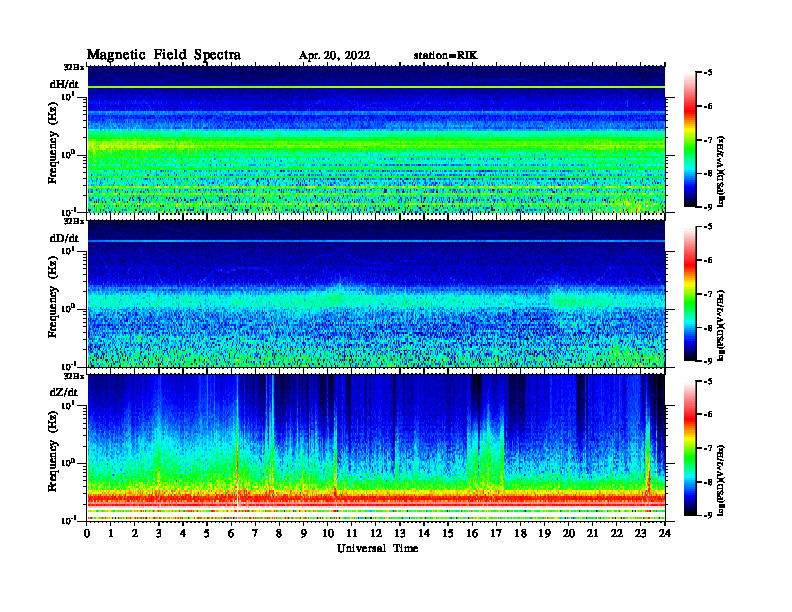The height and width of the screenshot is (612, 792).
Task: Click the dD/dt panel color bar
Action: click(690, 294)
